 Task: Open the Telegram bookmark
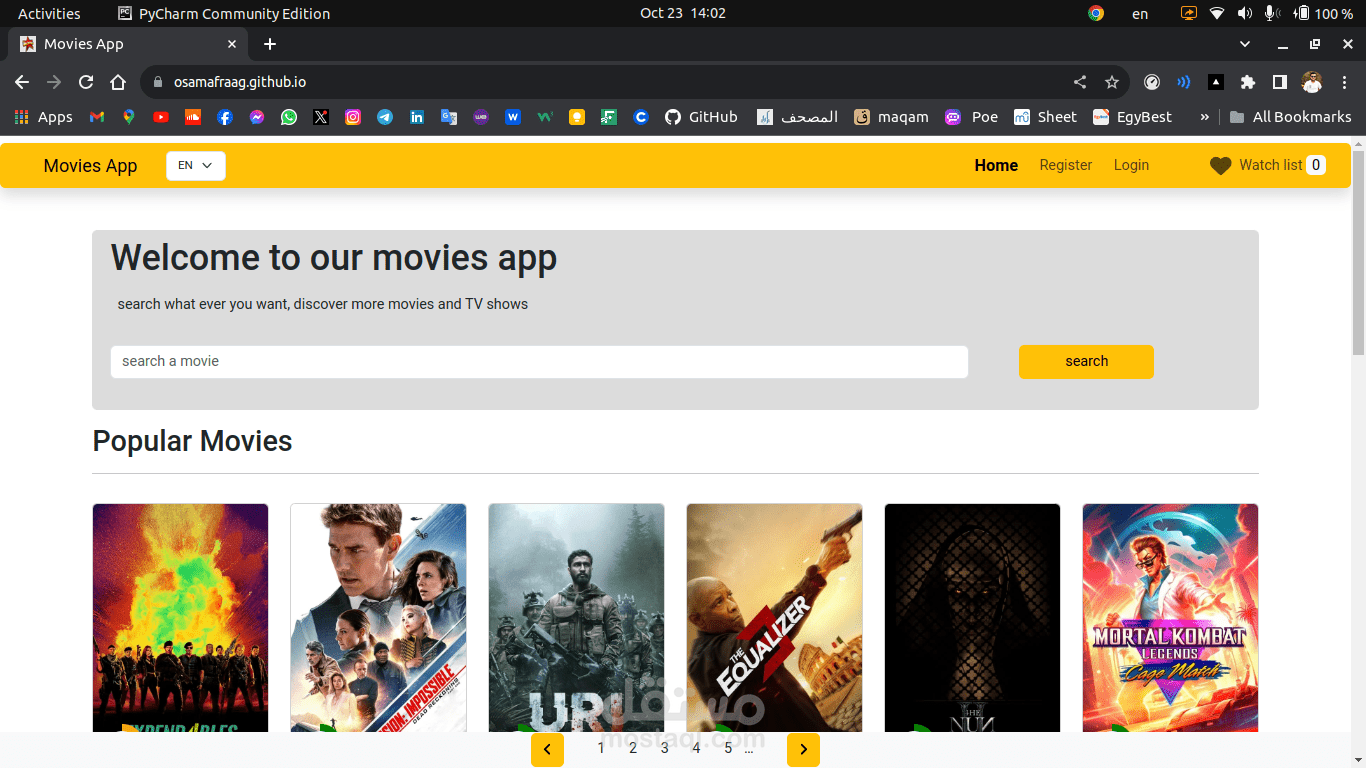pyautogui.click(x=385, y=117)
